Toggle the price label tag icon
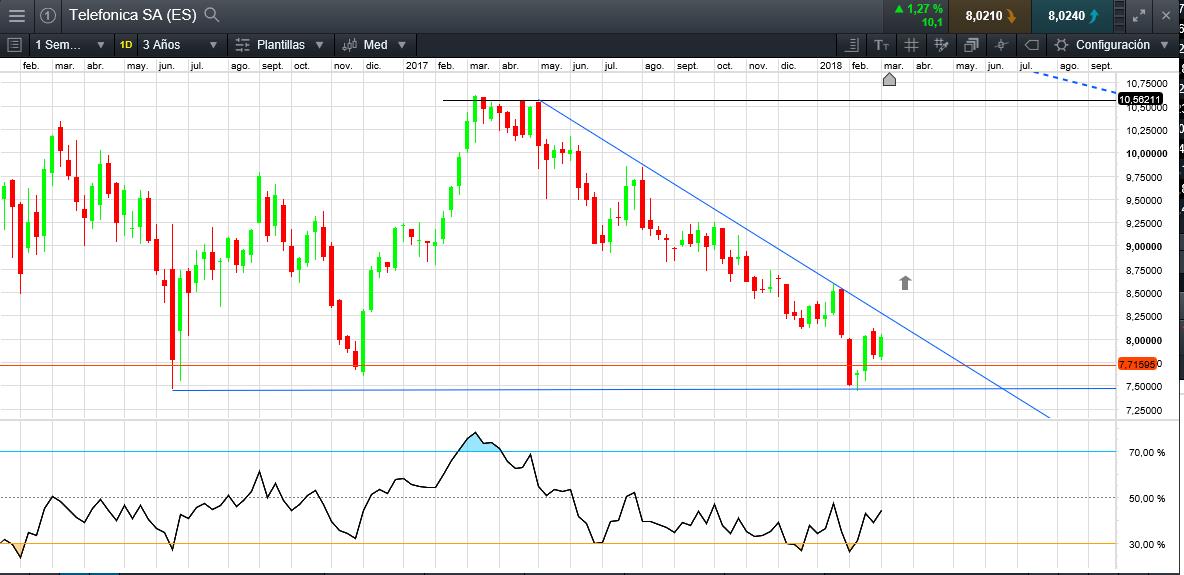The height and width of the screenshot is (575, 1184). (1031, 45)
